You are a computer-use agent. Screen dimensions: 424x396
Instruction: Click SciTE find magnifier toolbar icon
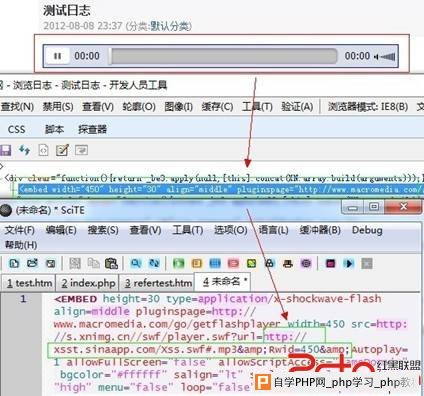(136, 264)
